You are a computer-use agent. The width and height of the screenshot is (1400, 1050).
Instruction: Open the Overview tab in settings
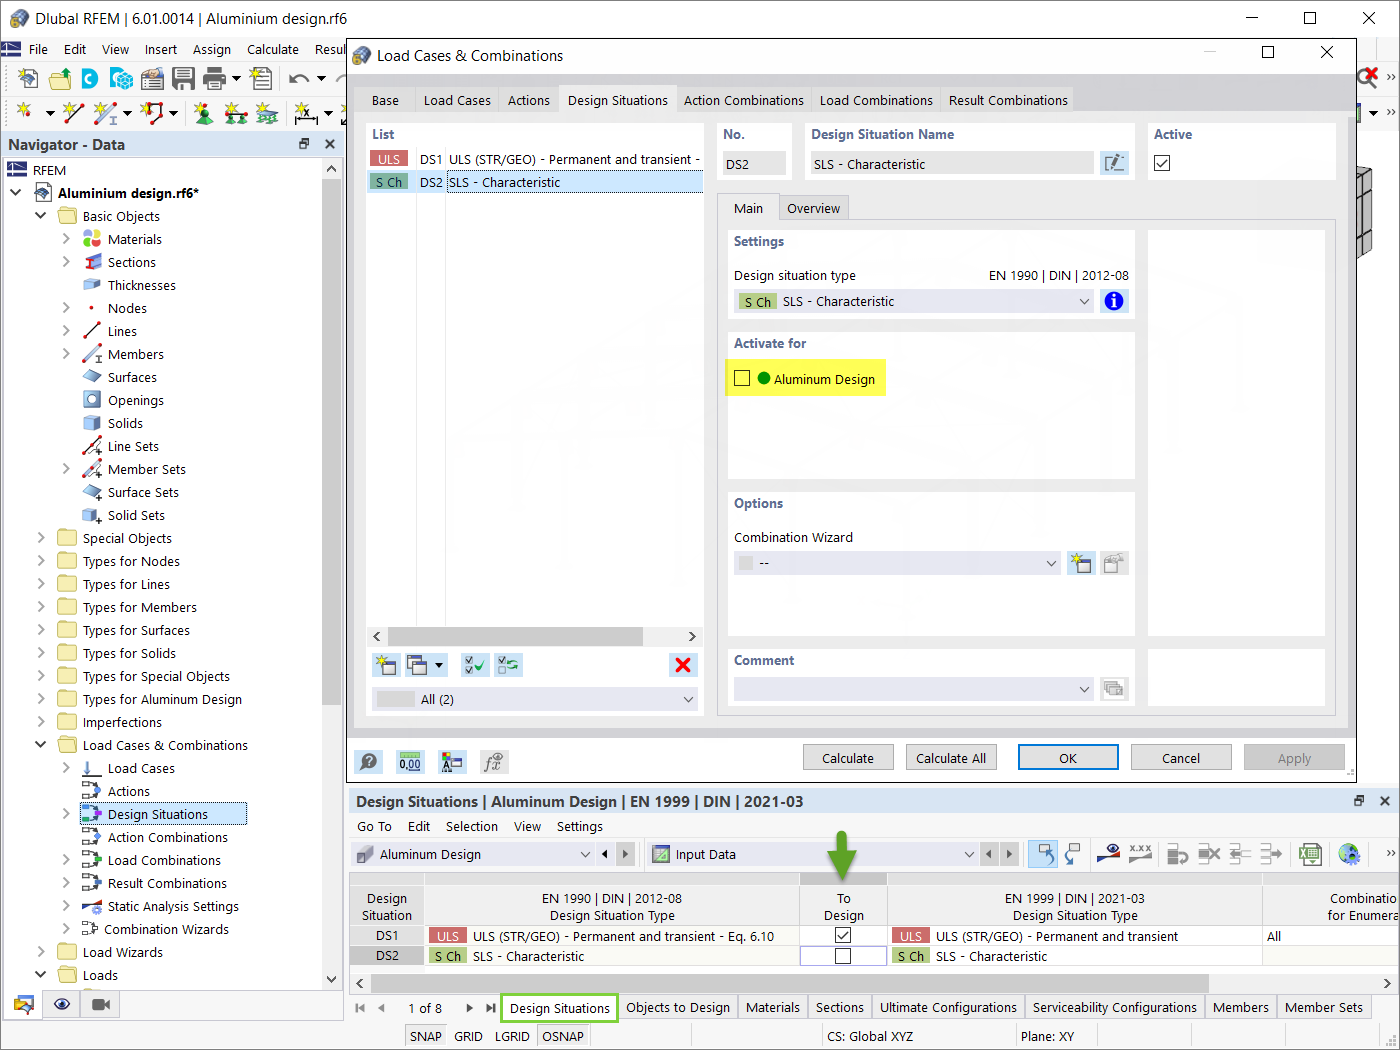[x=813, y=207]
